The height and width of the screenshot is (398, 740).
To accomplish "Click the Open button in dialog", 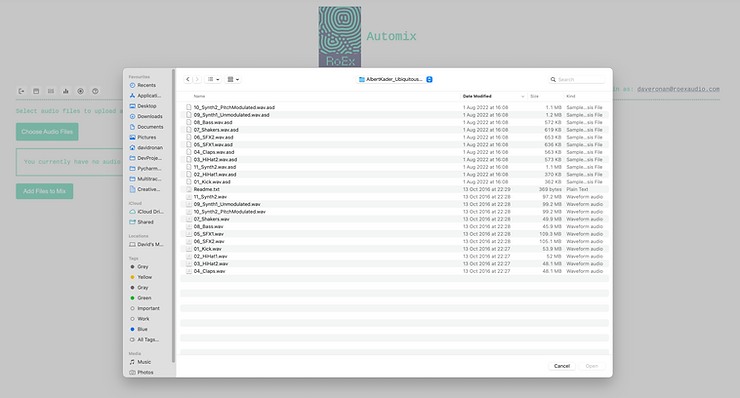I will pos(591,366).
